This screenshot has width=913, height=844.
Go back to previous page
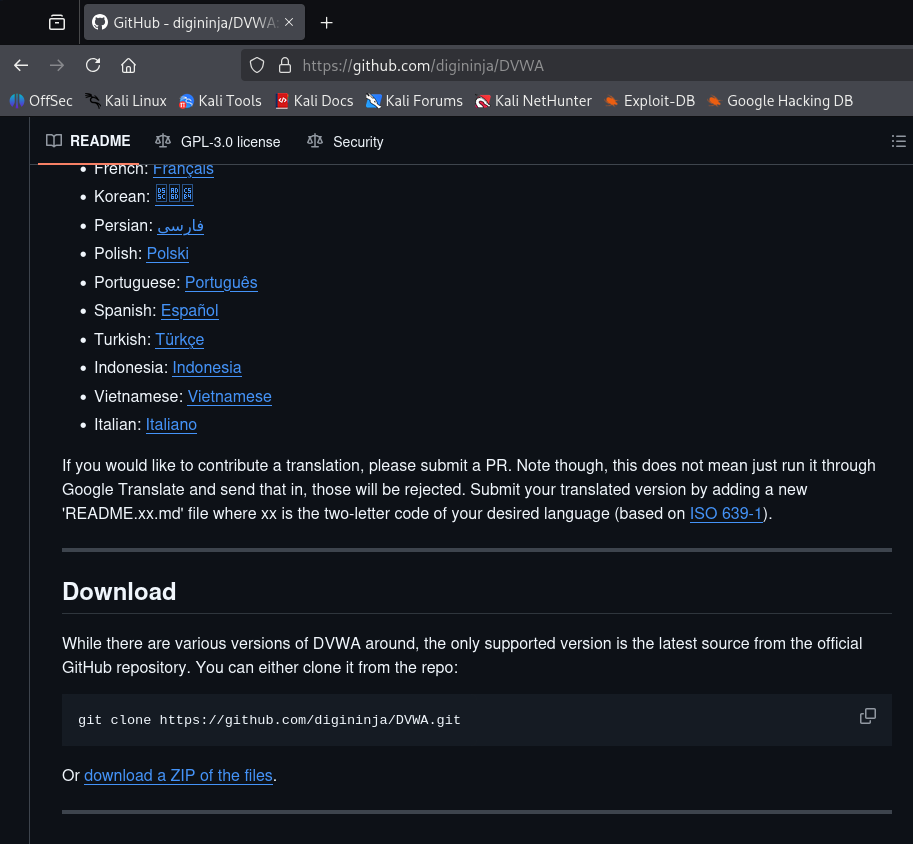(x=21, y=65)
